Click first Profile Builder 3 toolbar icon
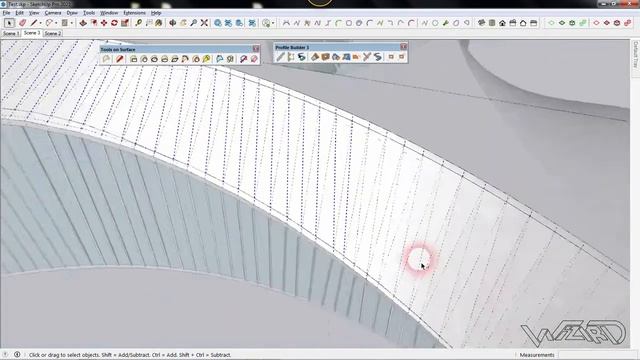640x360 pixels. pos(280,57)
